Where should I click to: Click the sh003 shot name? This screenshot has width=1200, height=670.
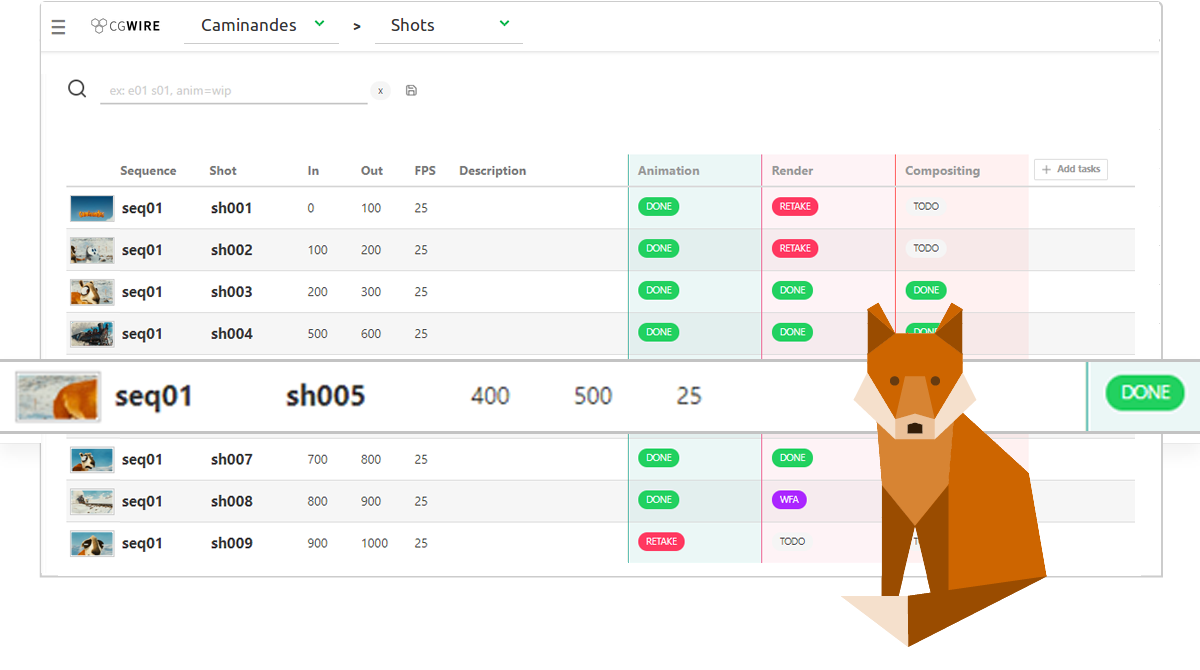(x=231, y=292)
